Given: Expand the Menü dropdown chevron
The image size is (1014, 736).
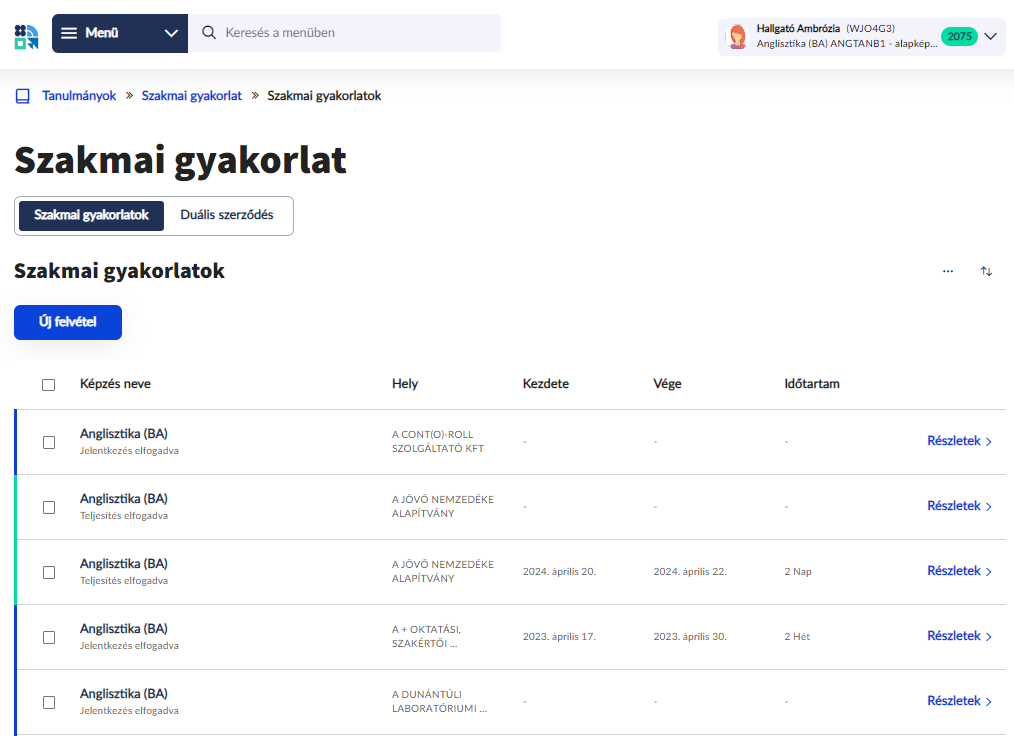Looking at the screenshot, I should (x=170, y=33).
